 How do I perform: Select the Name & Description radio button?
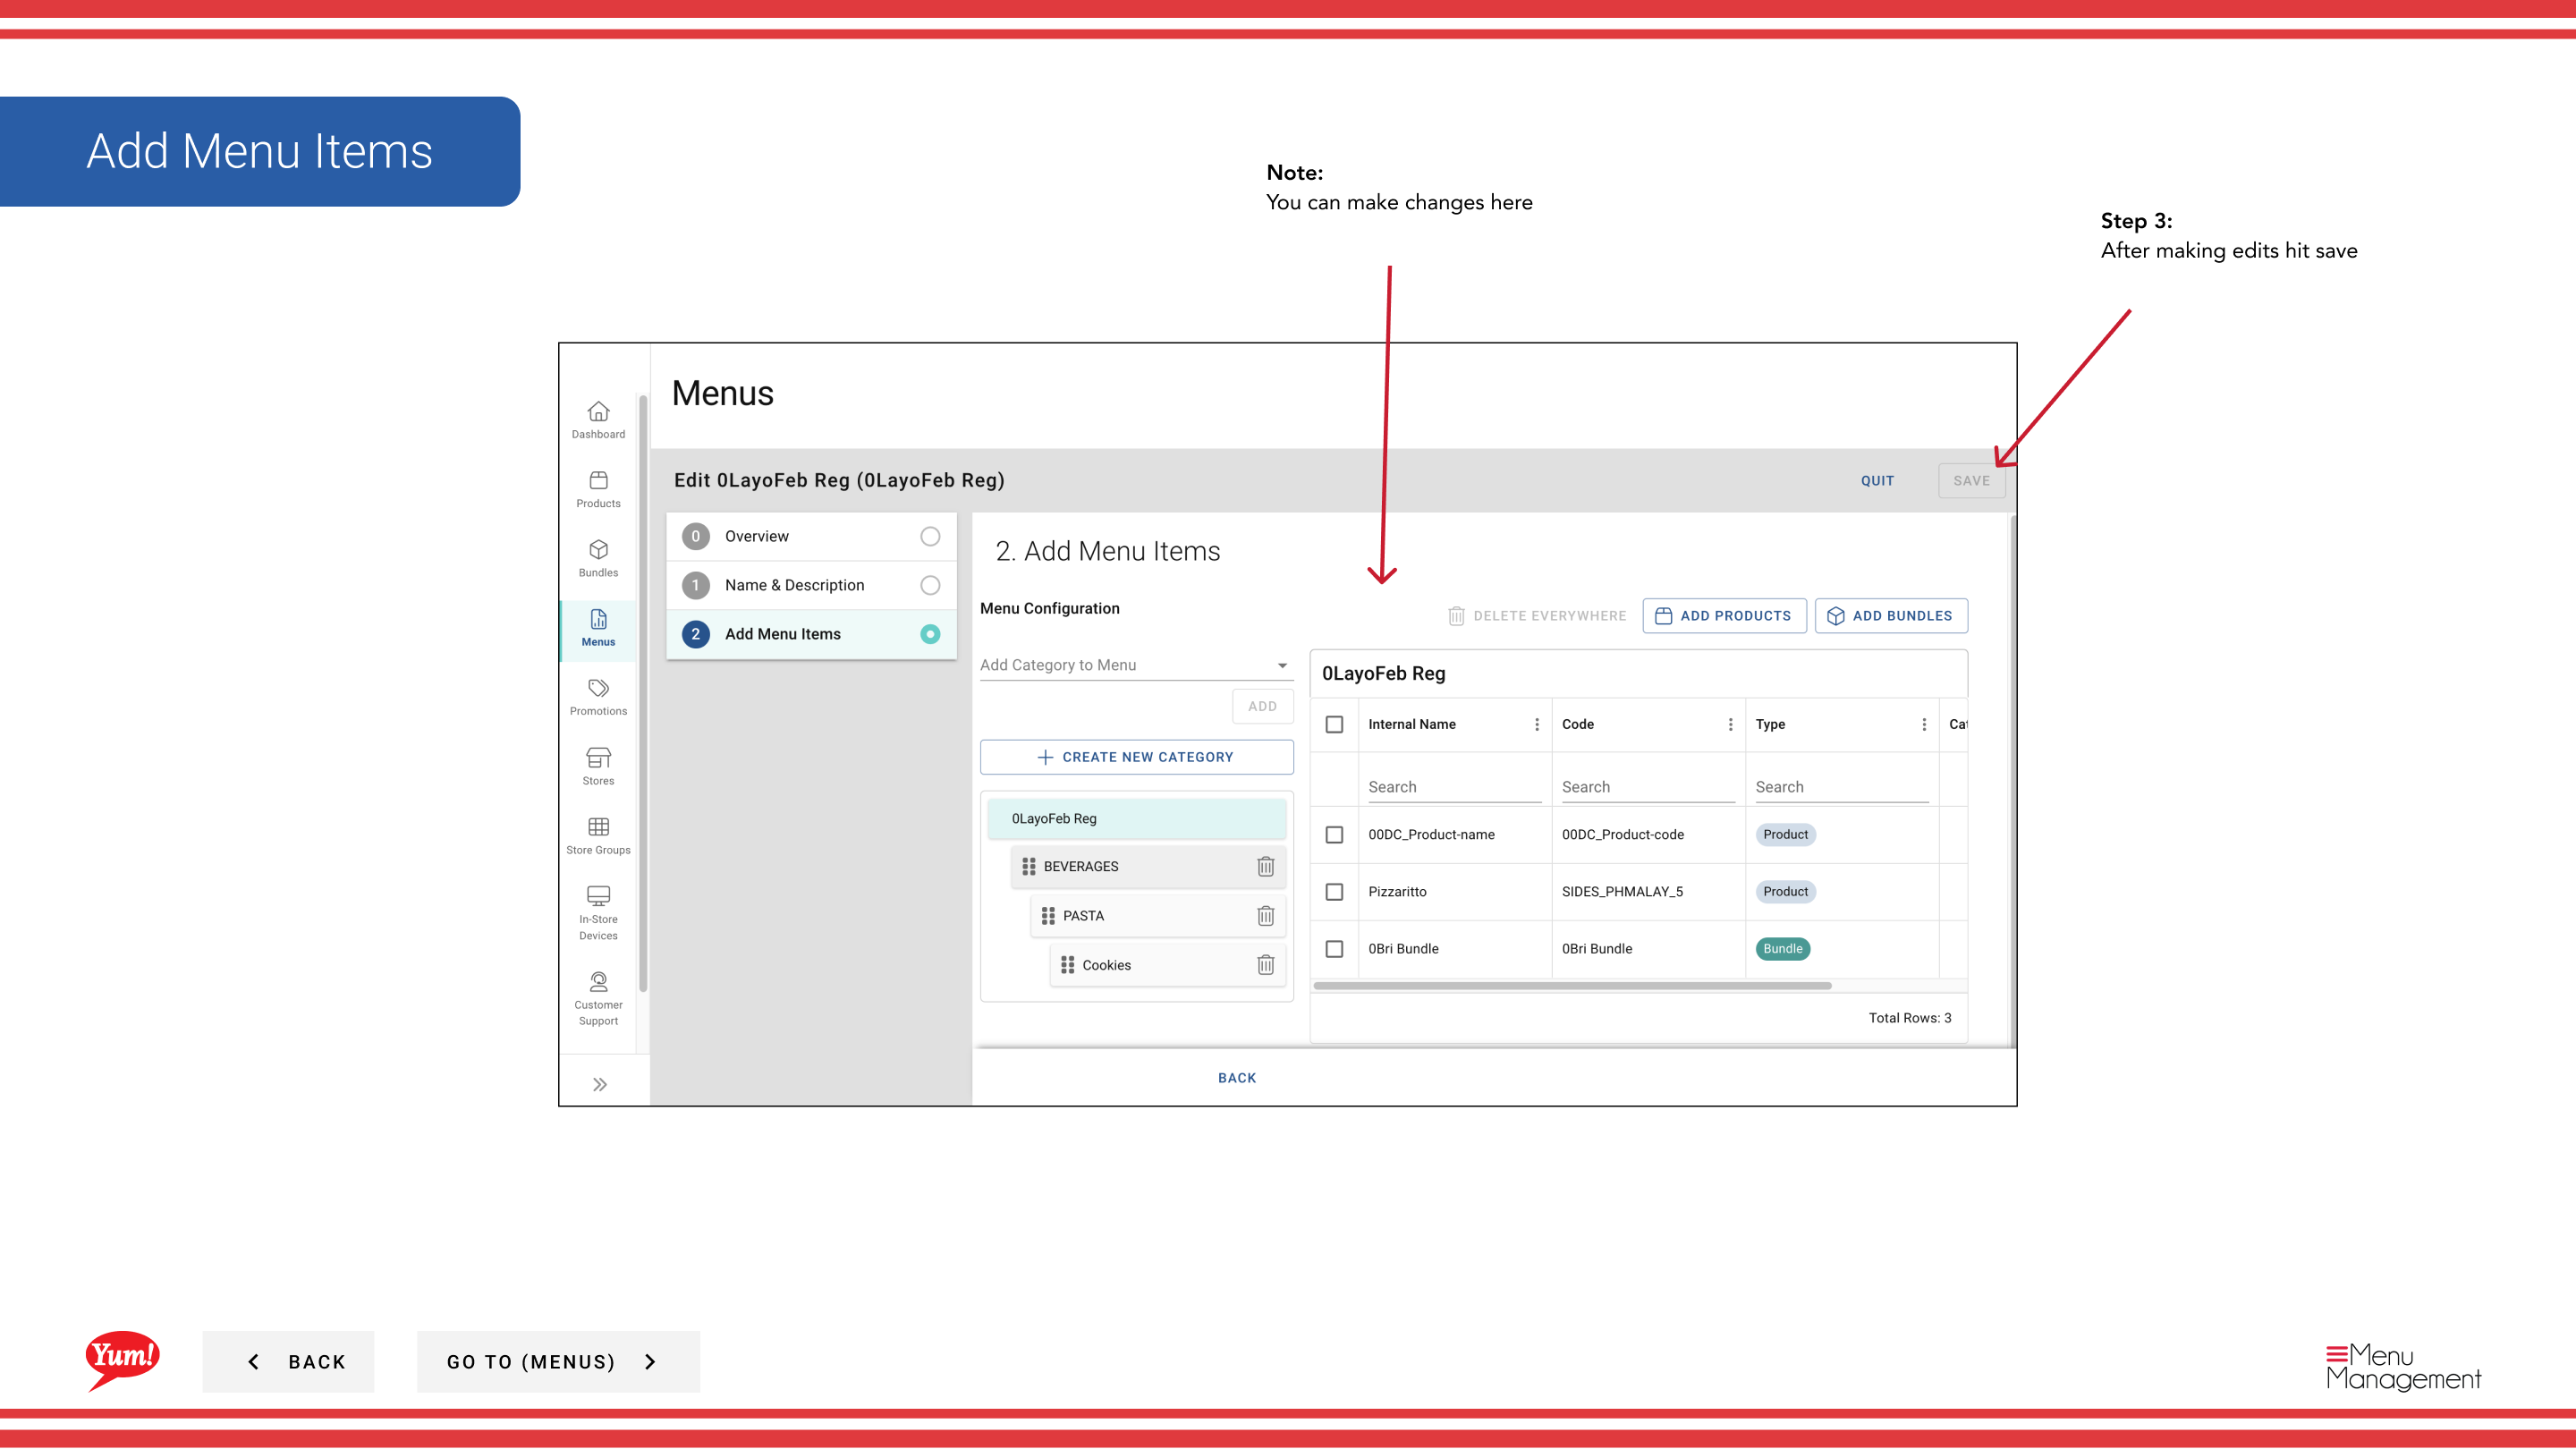930,585
